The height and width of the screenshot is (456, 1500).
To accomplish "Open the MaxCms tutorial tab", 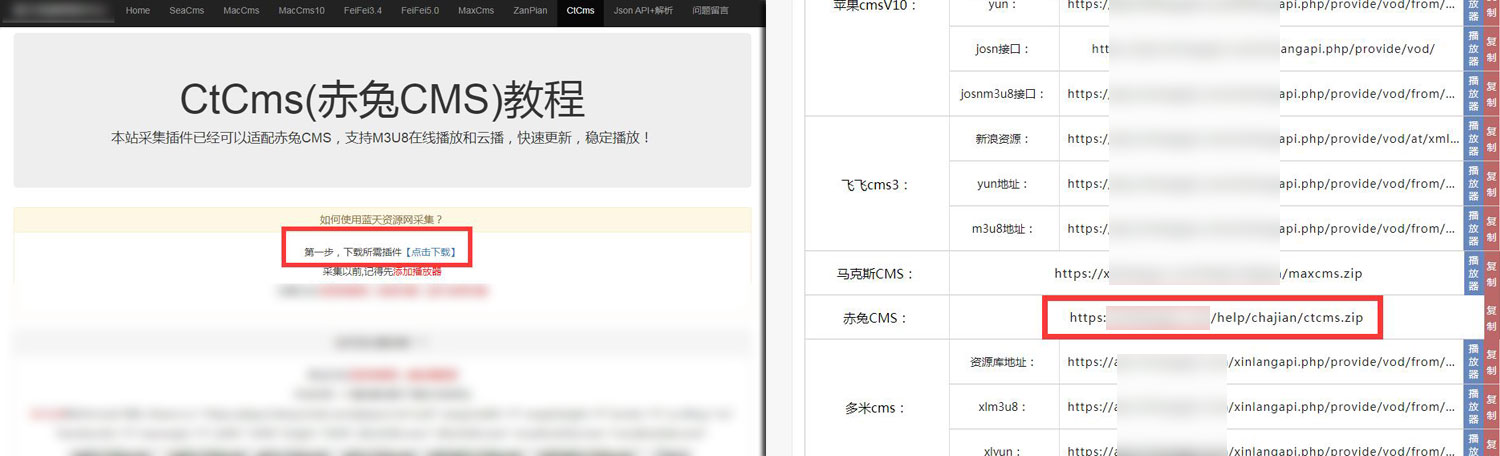I will tap(476, 11).
